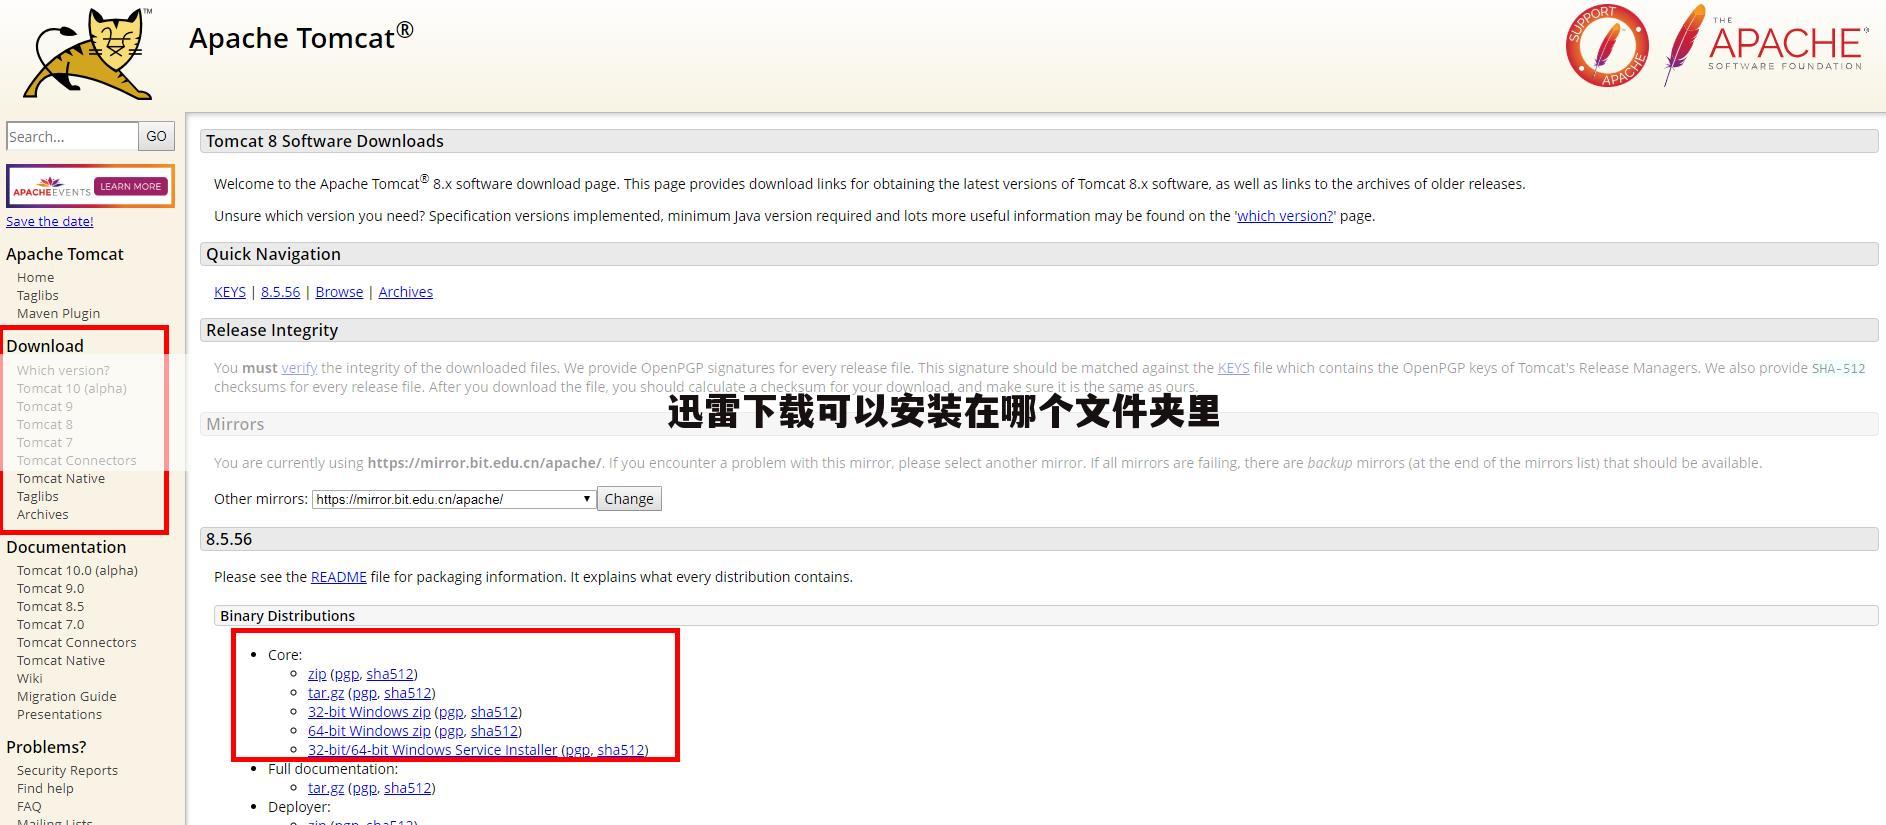
Task: Download the 32-bit Windows zip
Action: pos(369,712)
